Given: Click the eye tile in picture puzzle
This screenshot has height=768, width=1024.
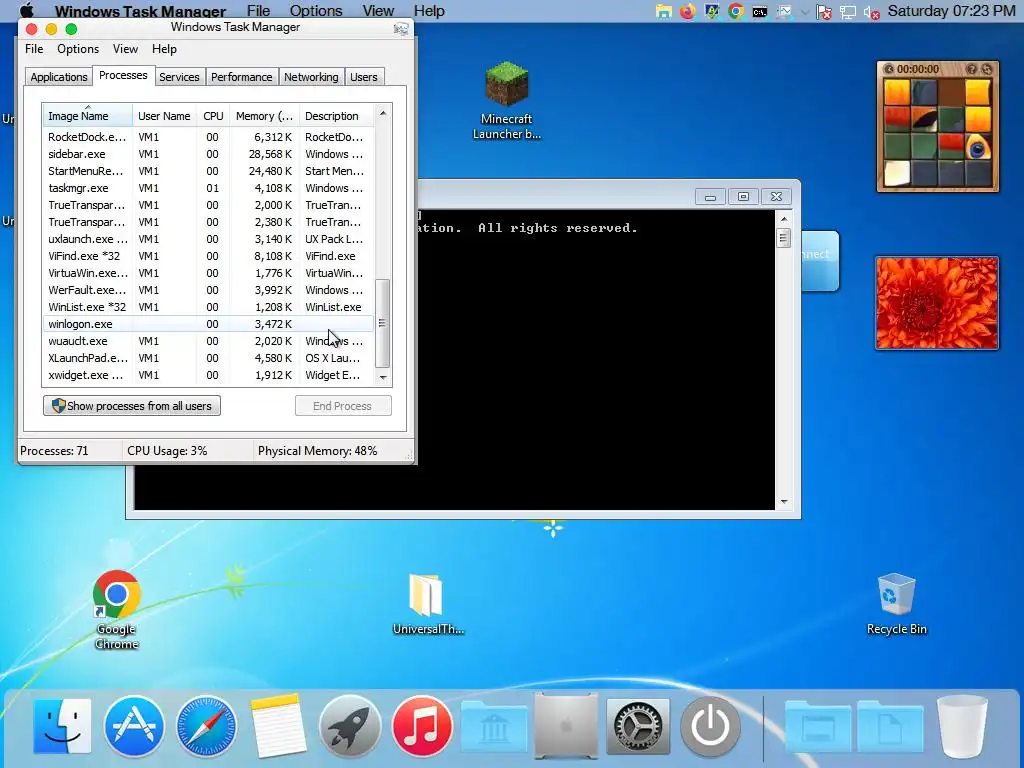Looking at the screenshot, I should 978,148.
